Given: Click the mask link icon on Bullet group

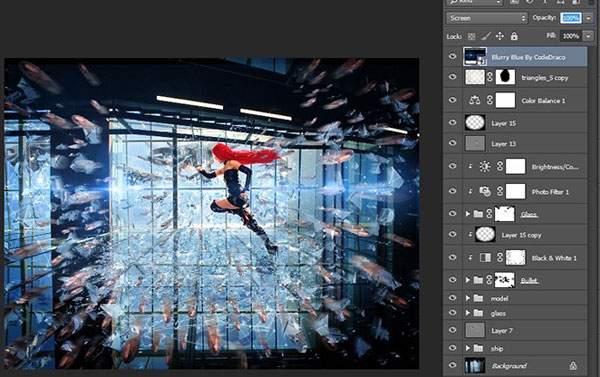Looking at the screenshot, I should [489, 280].
